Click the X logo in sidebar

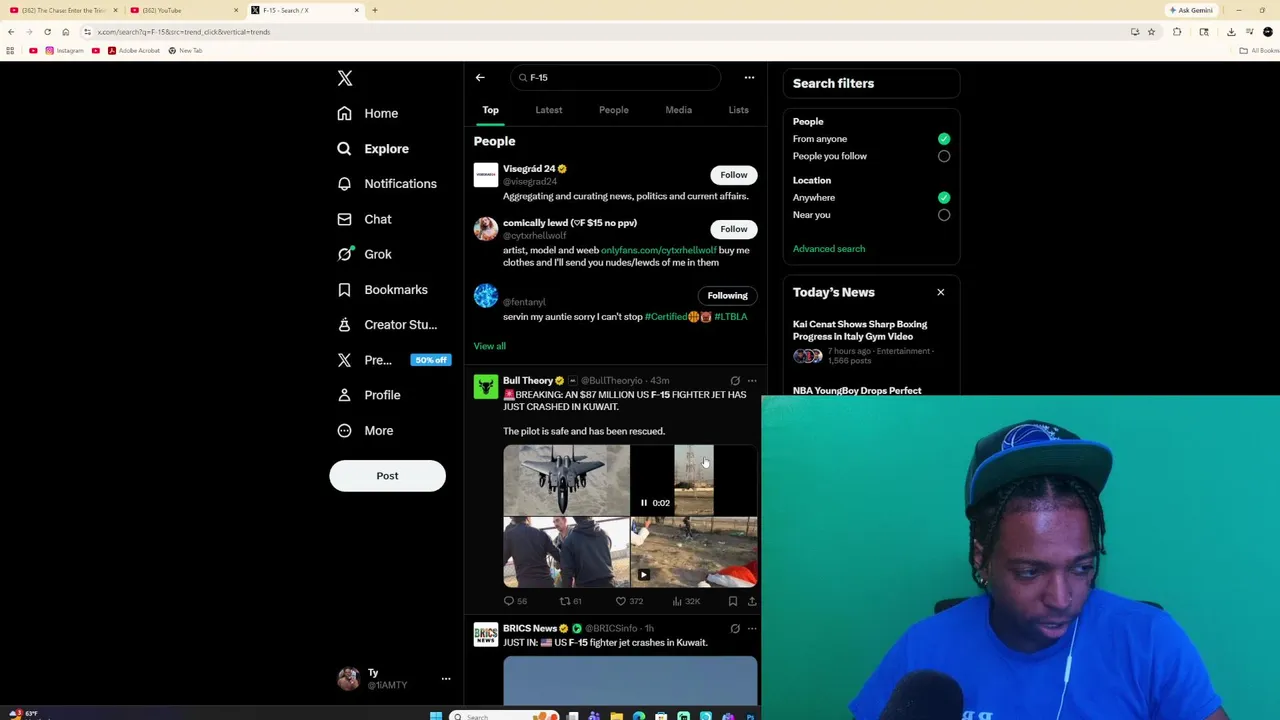(x=345, y=78)
